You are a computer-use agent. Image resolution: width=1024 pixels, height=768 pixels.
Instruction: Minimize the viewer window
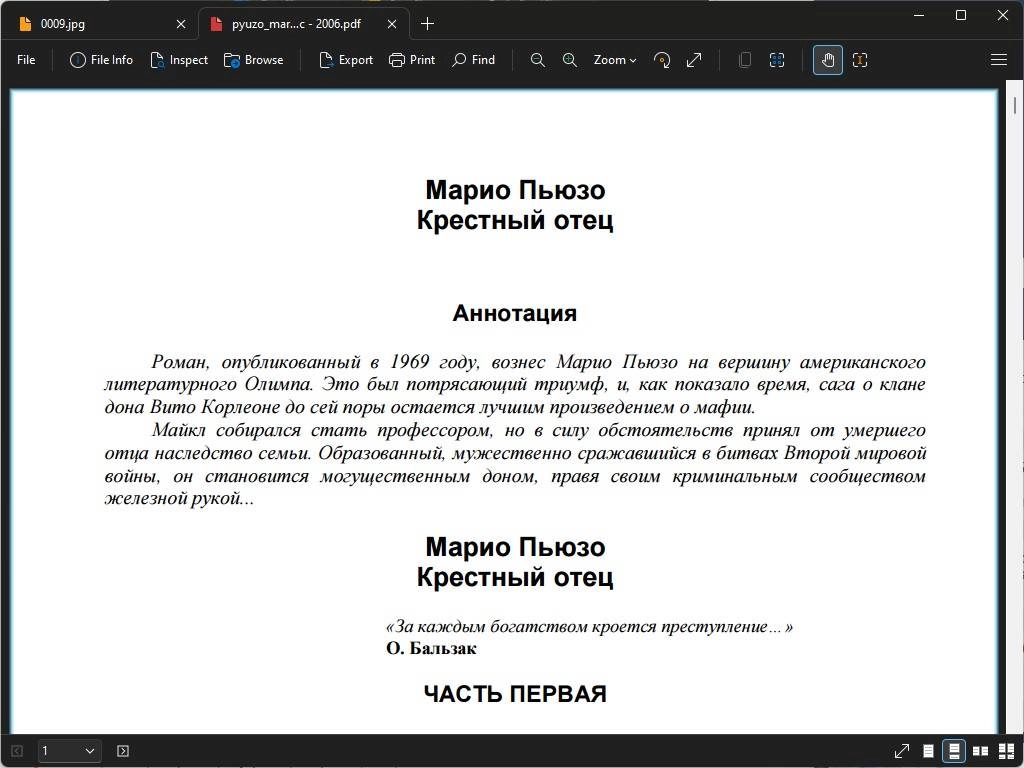pyautogui.click(x=919, y=15)
